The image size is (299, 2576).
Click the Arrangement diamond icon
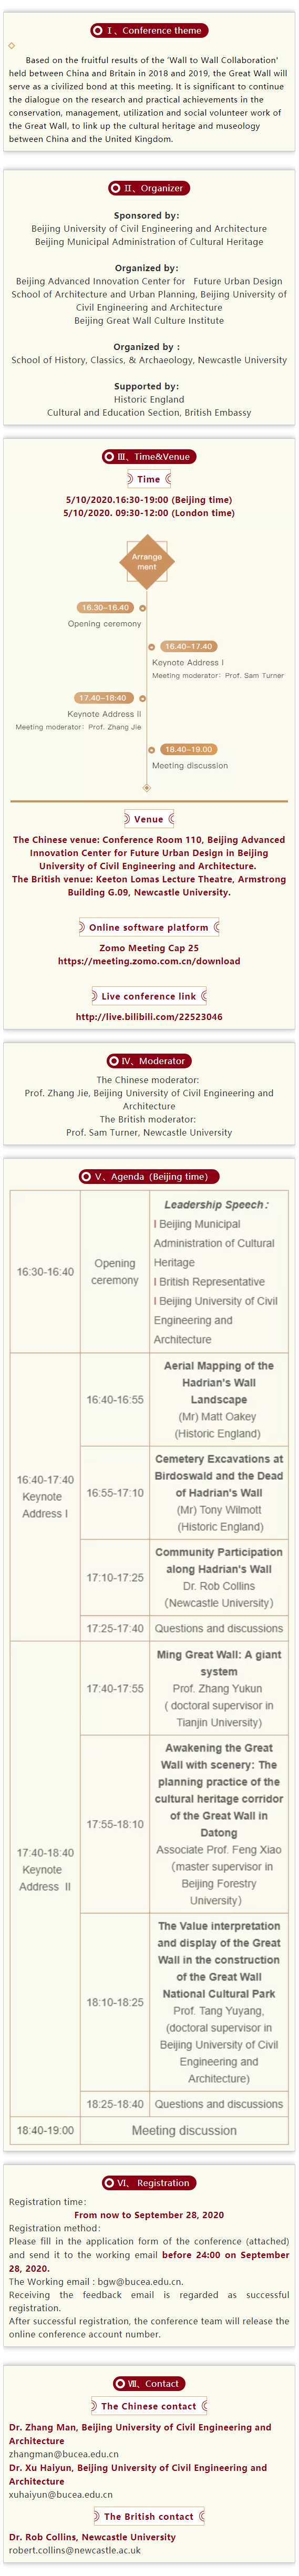click(x=147, y=562)
